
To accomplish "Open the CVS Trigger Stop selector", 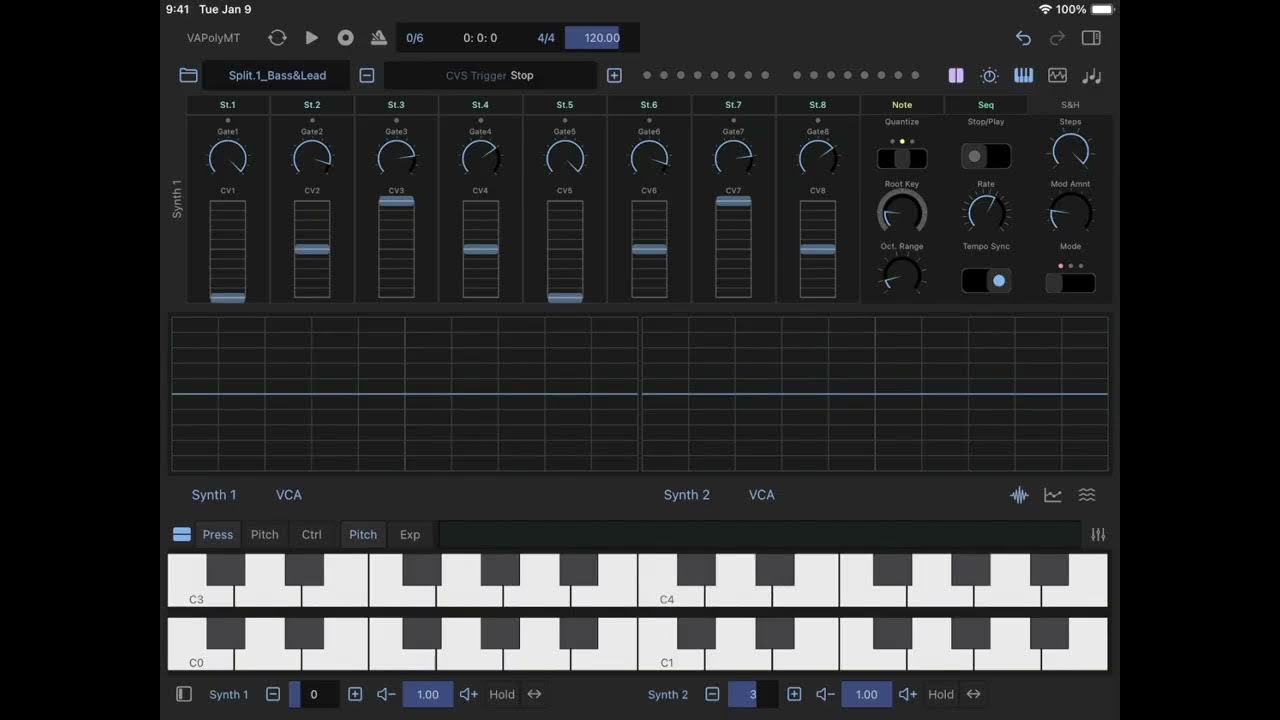I will [x=490, y=75].
